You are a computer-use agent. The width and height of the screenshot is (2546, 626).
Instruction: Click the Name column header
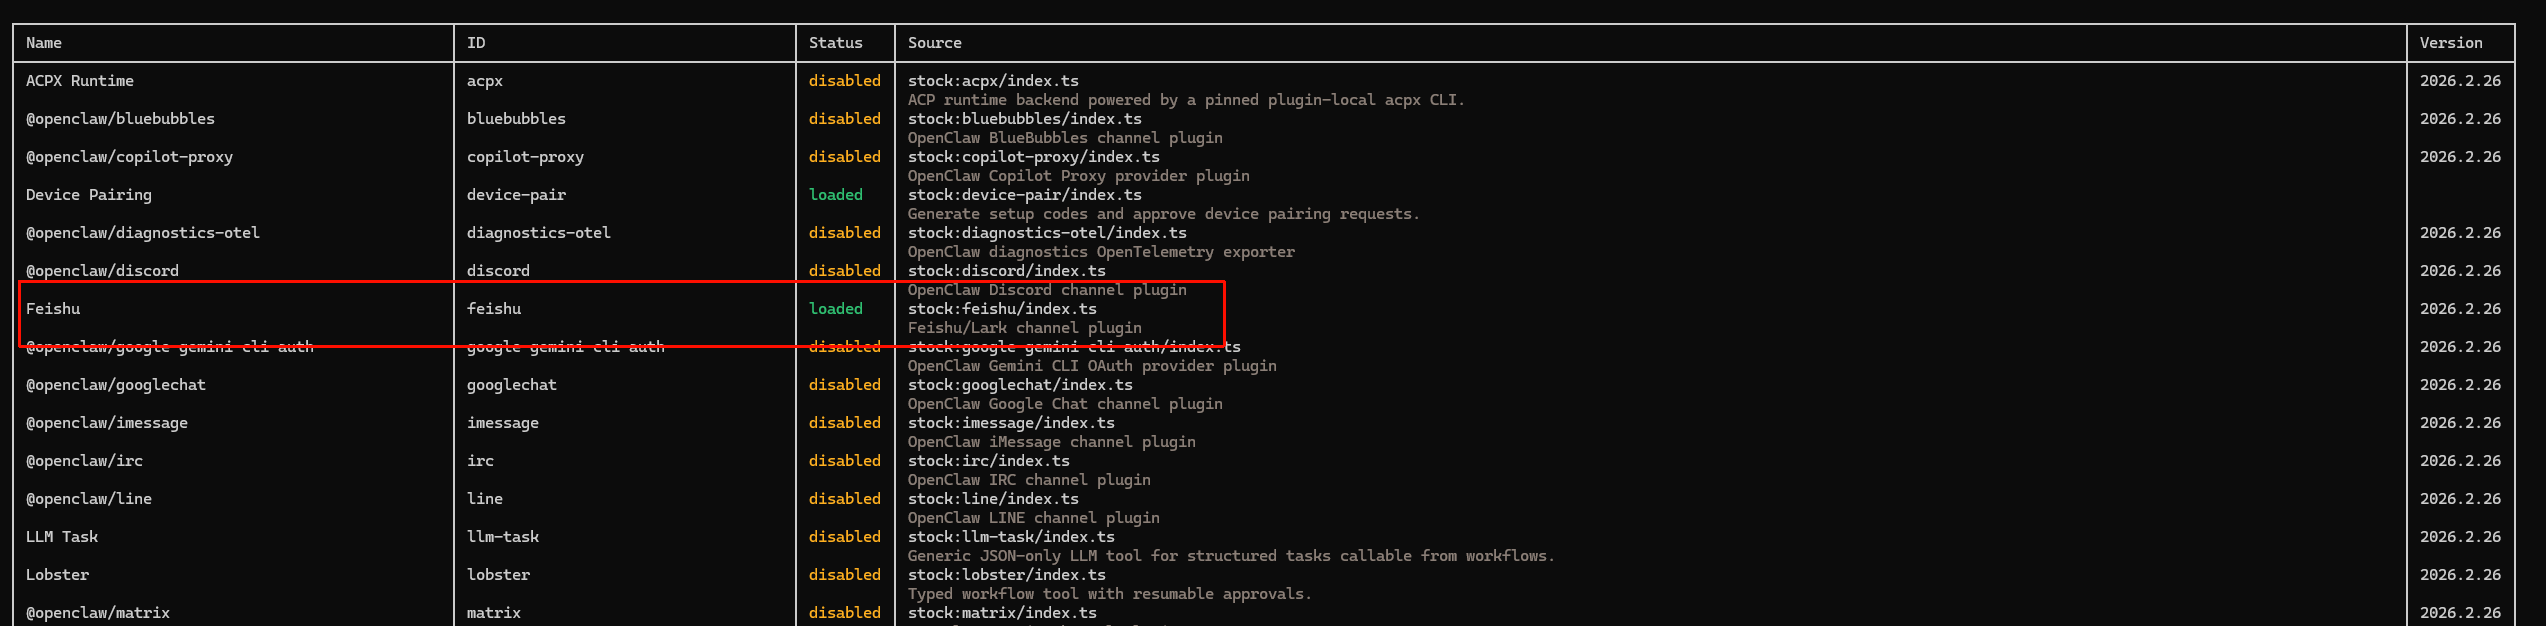coord(44,43)
